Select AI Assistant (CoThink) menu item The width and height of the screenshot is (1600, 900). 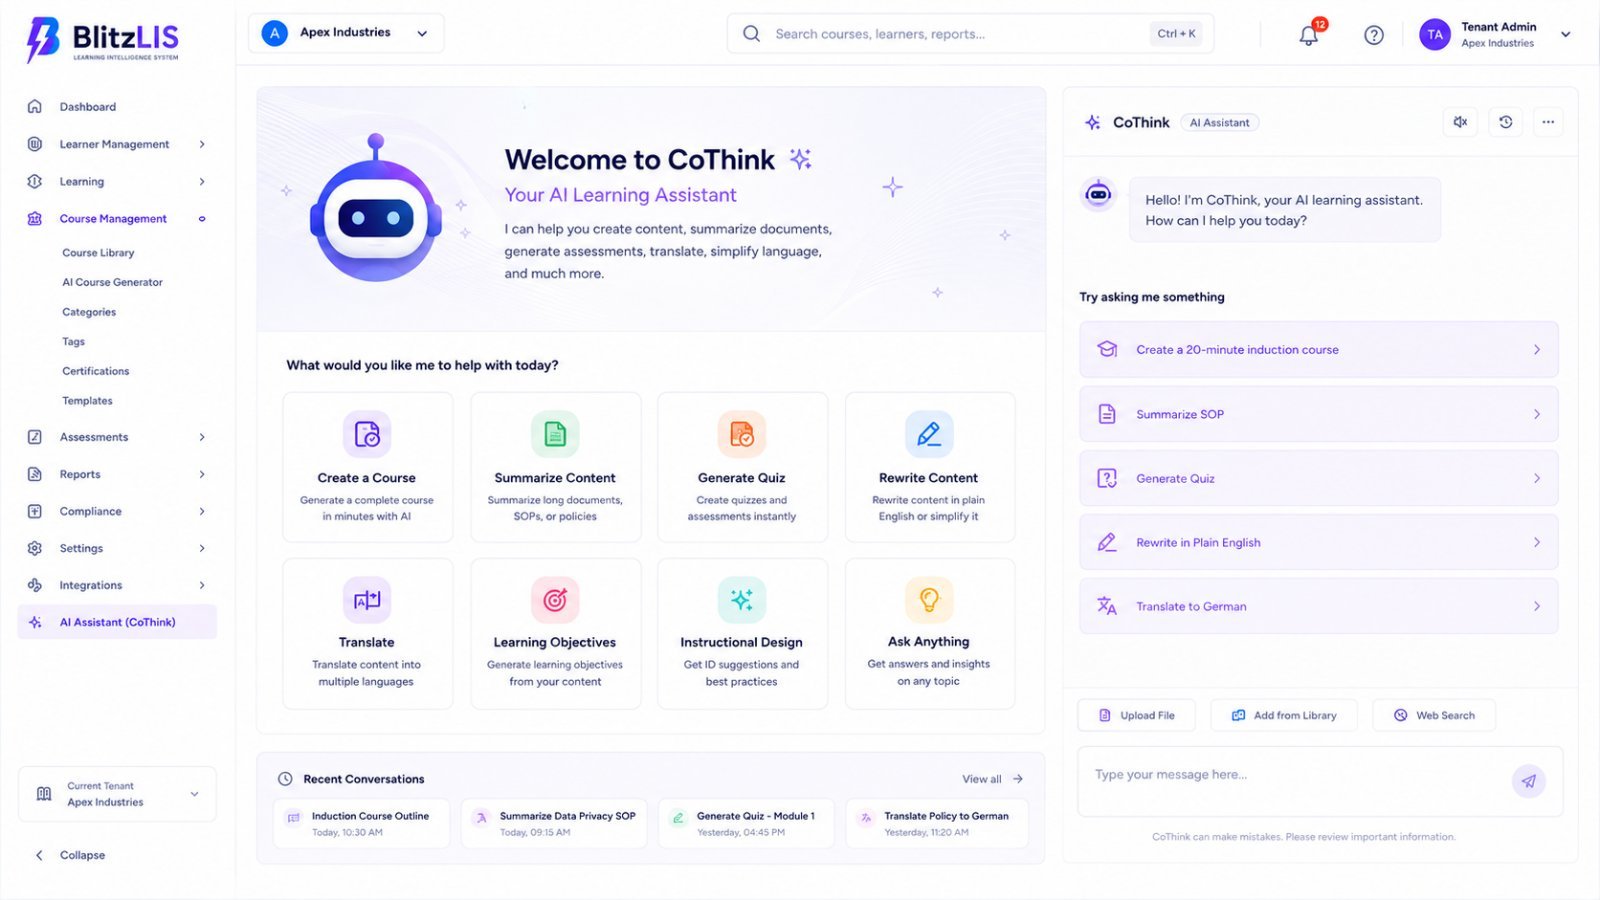pyautogui.click(x=117, y=622)
